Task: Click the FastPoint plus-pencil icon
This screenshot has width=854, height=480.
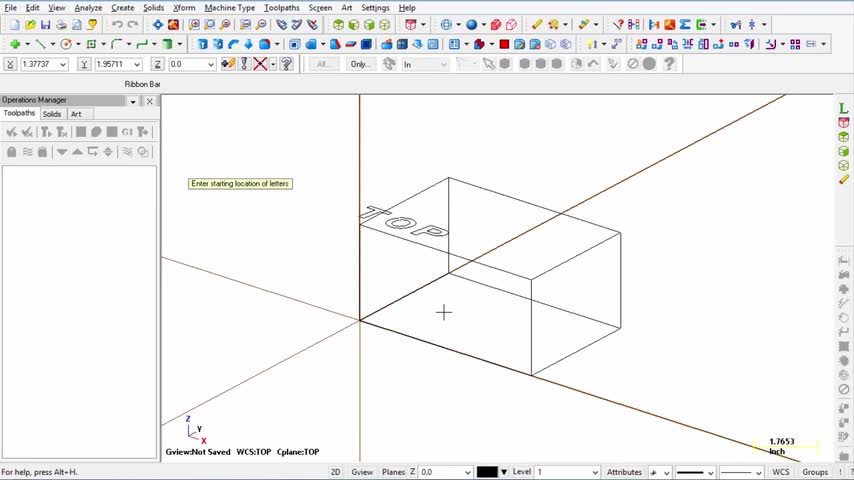Action: point(228,64)
